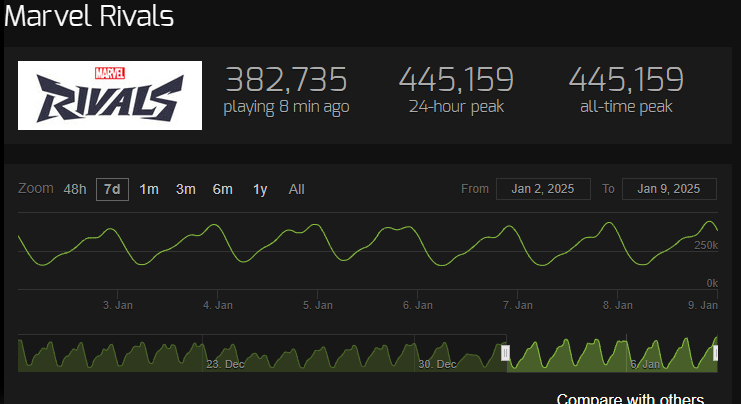
Task: Select the 7d zoom range
Action: coord(112,189)
